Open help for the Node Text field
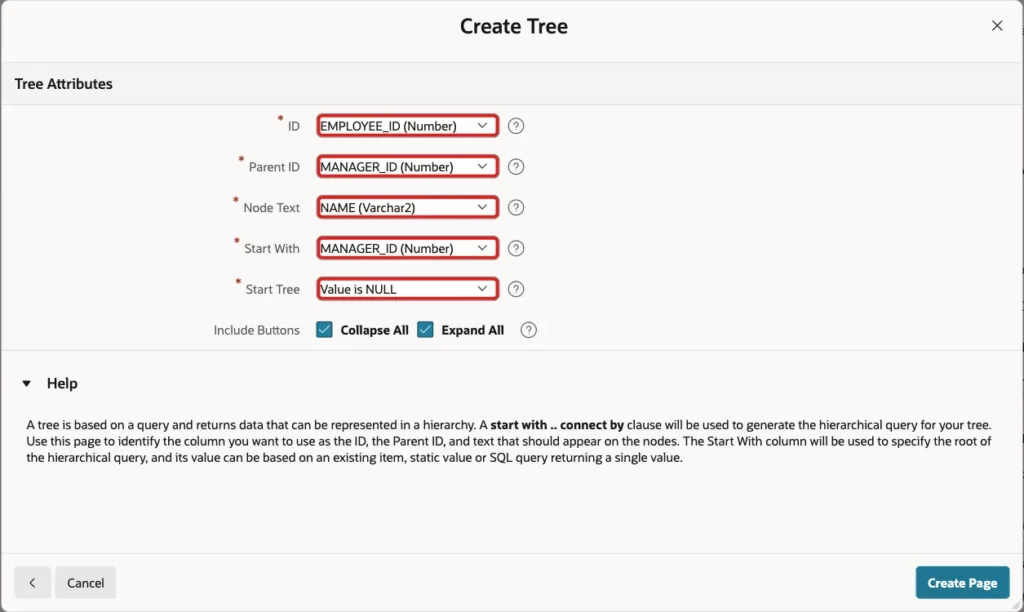 tap(516, 208)
